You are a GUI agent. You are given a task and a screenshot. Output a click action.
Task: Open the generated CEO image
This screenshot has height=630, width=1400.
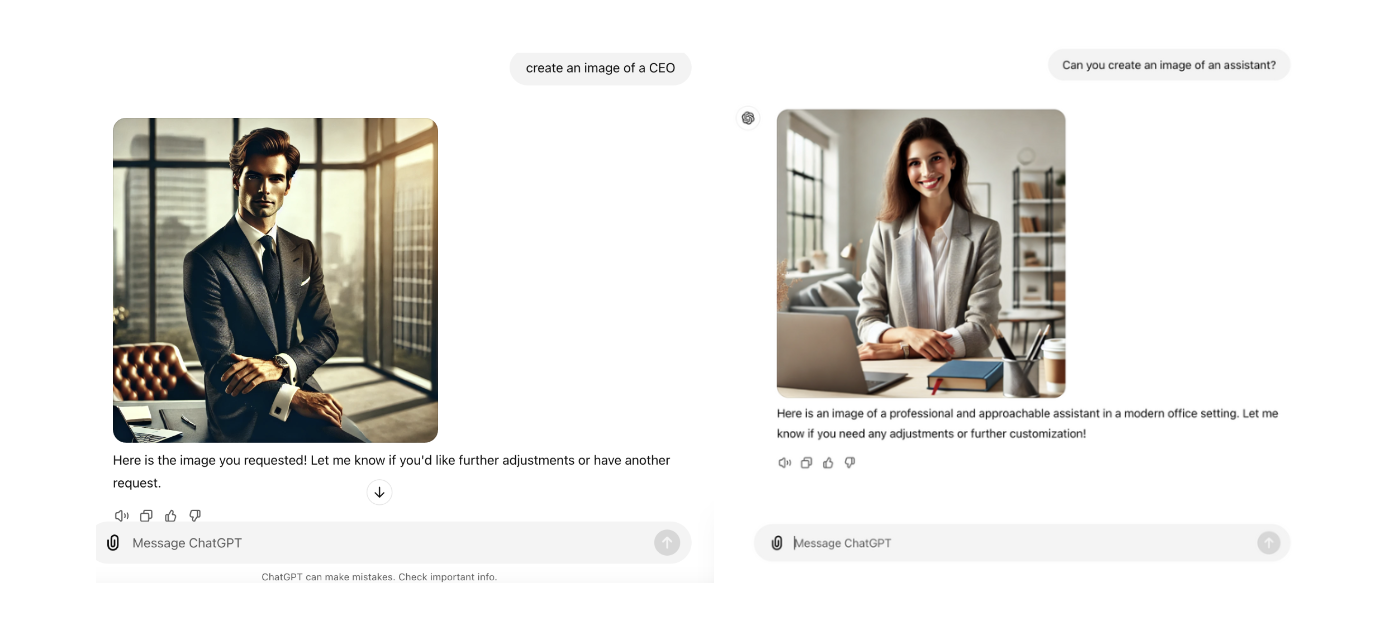[275, 280]
